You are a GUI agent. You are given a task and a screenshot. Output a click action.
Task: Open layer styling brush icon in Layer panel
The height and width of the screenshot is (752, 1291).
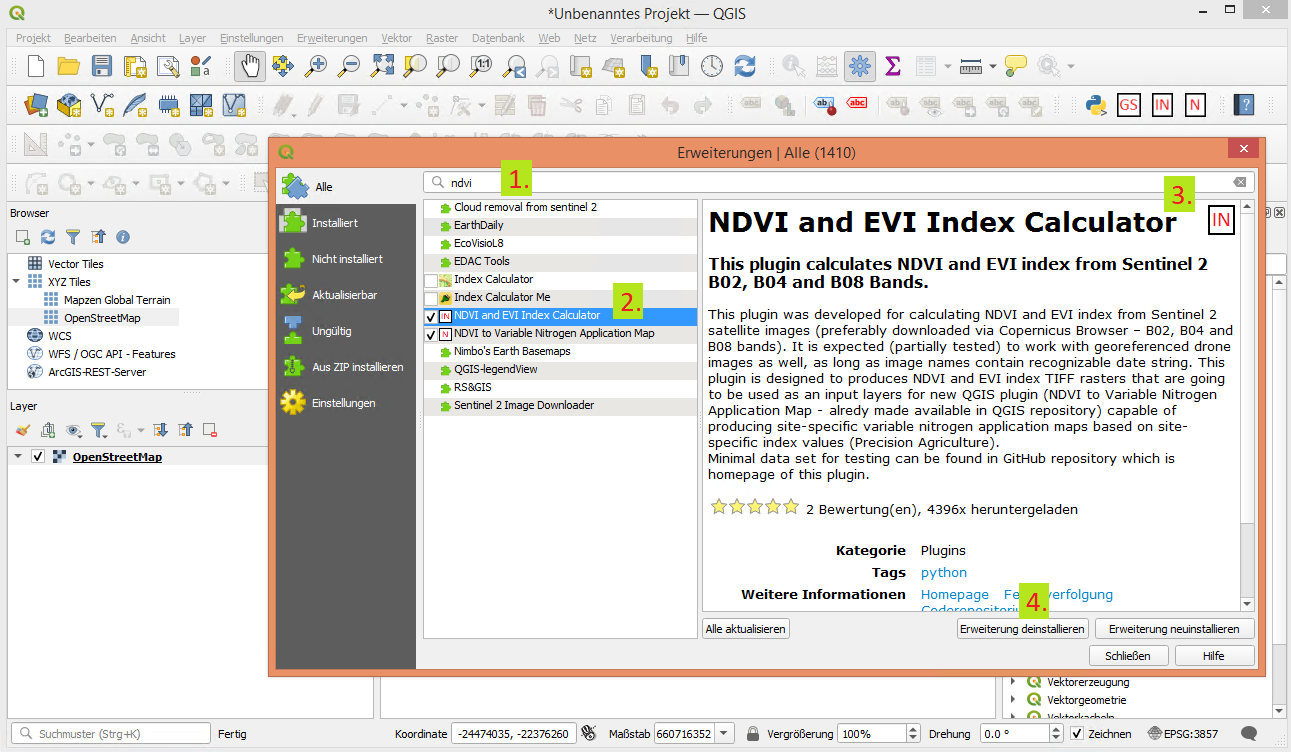(23, 430)
